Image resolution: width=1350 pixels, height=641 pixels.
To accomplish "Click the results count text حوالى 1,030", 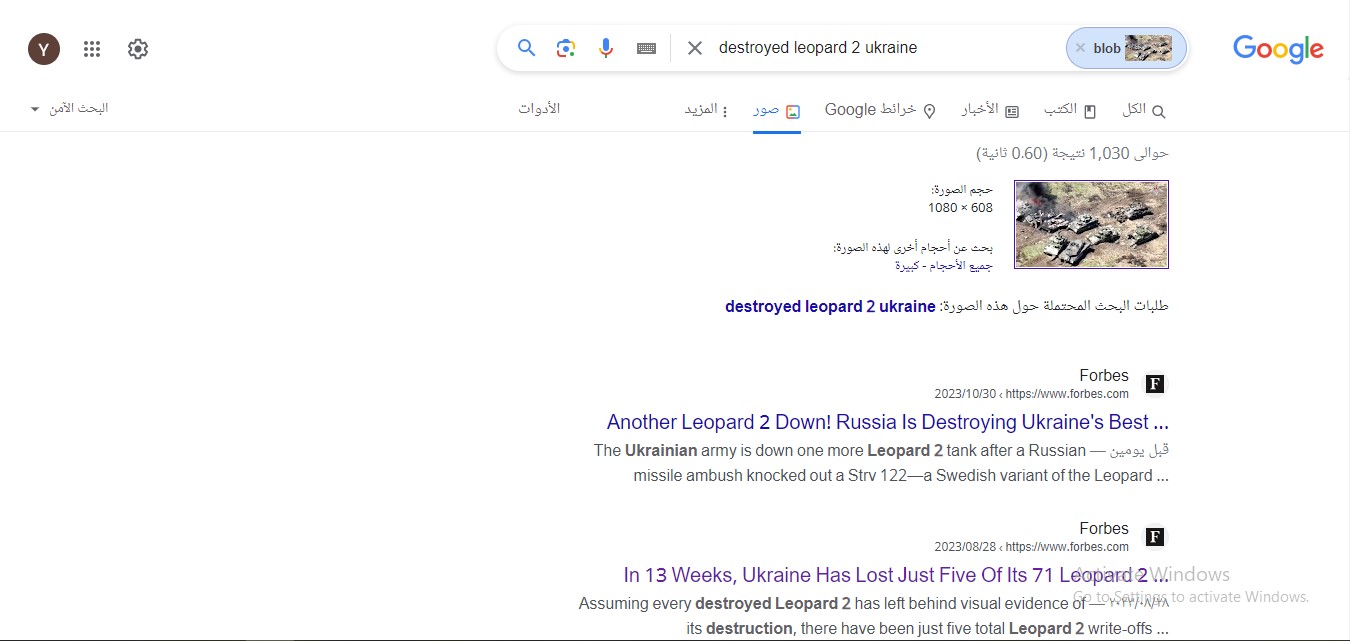I will (x=1072, y=153).
